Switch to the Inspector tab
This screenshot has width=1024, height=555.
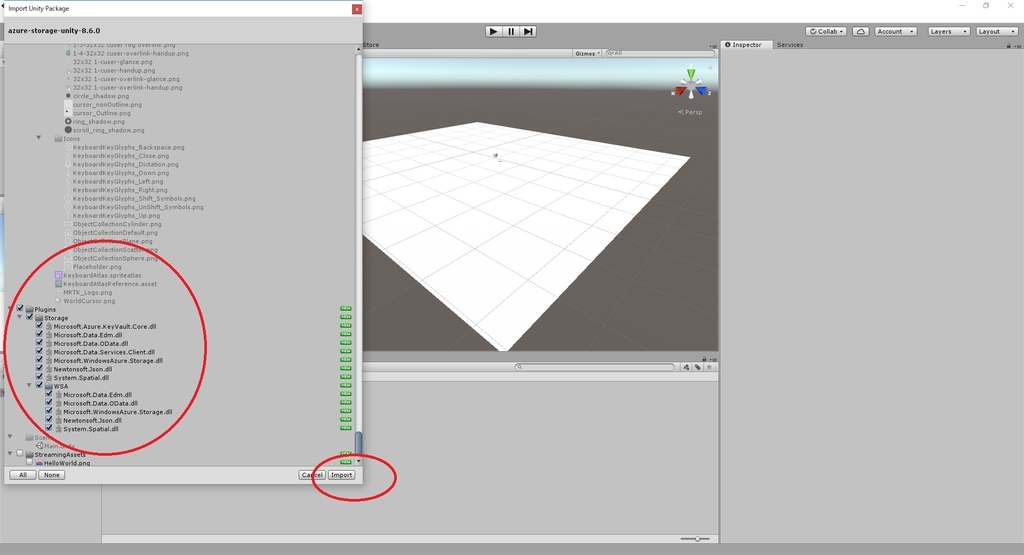pyautogui.click(x=746, y=45)
